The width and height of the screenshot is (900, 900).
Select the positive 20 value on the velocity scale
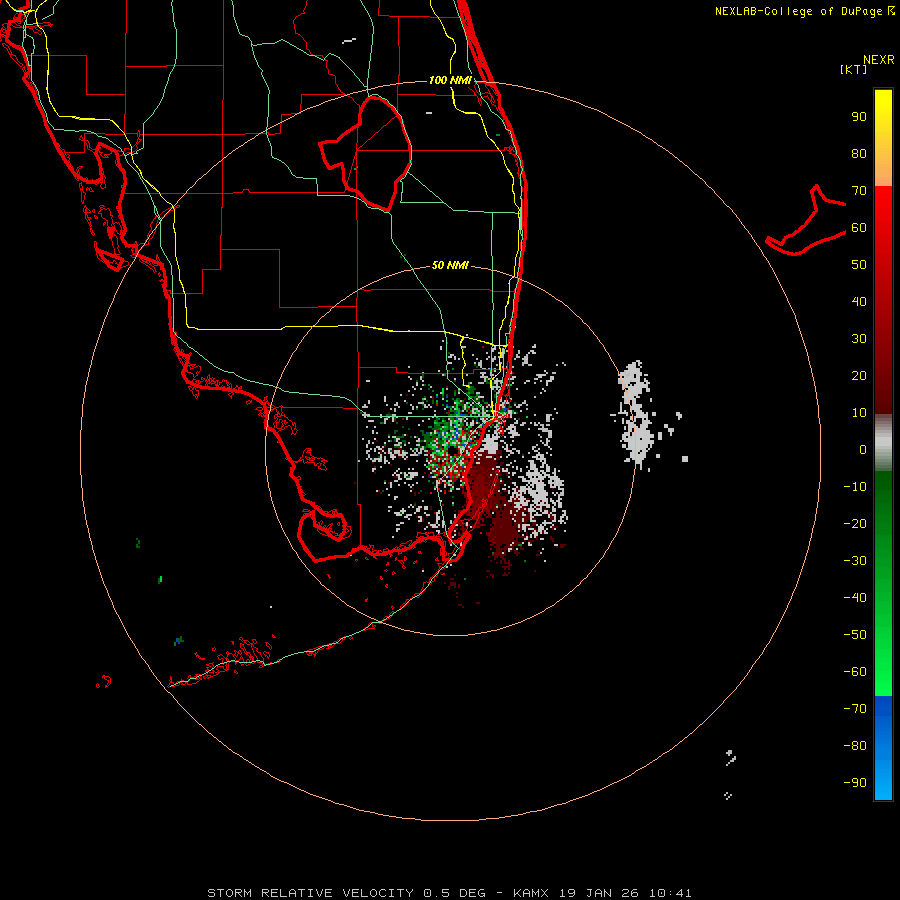[x=859, y=375]
